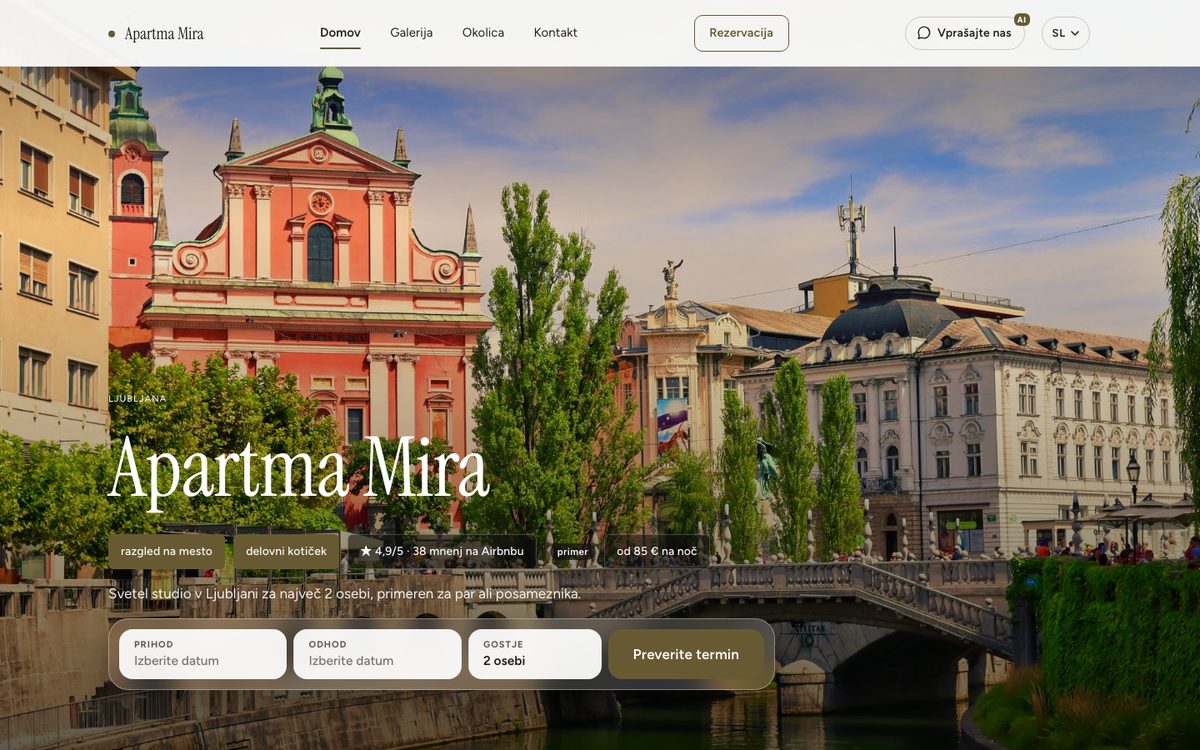
Task: Open the Gostje 2 osebi selector
Action: tap(535, 654)
